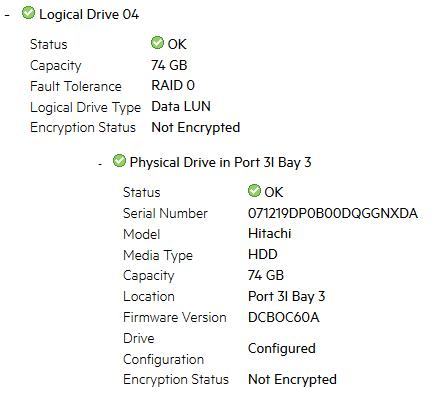
Task: Click the Port 3I Bay 3 location value
Action: click(x=286, y=296)
